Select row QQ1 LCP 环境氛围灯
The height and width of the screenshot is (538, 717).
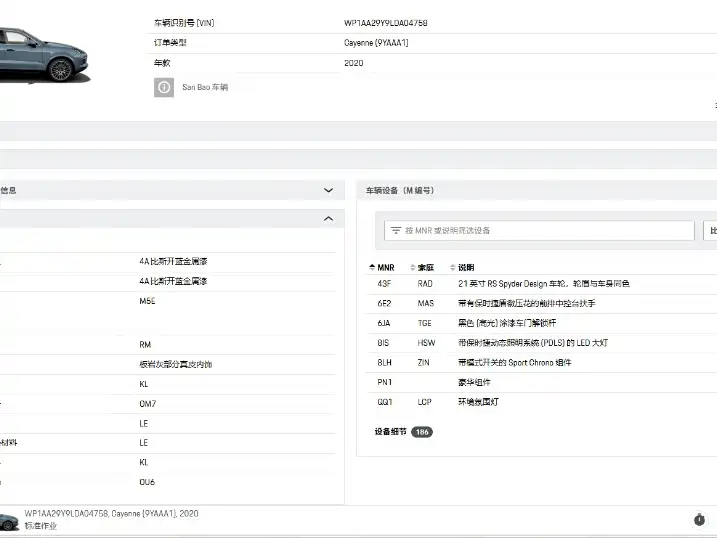[541, 402]
